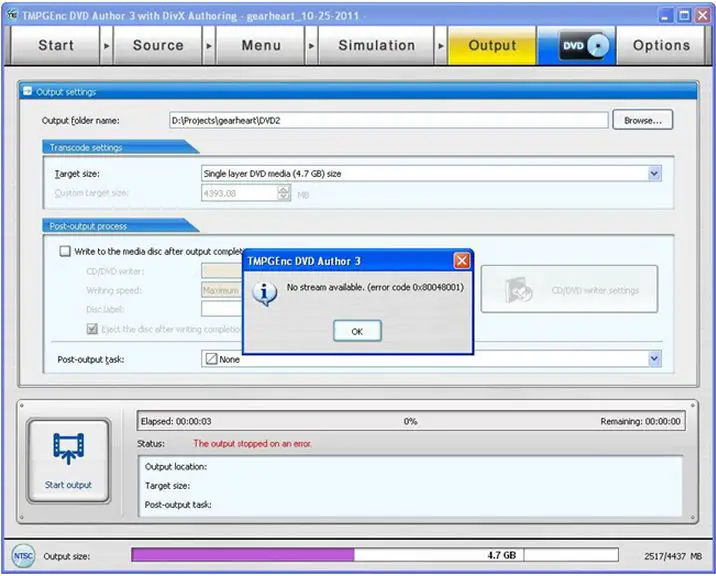Open the Target size dropdown
Image resolution: width=716 pixels, height=576 pixels.
coord(654,174)
